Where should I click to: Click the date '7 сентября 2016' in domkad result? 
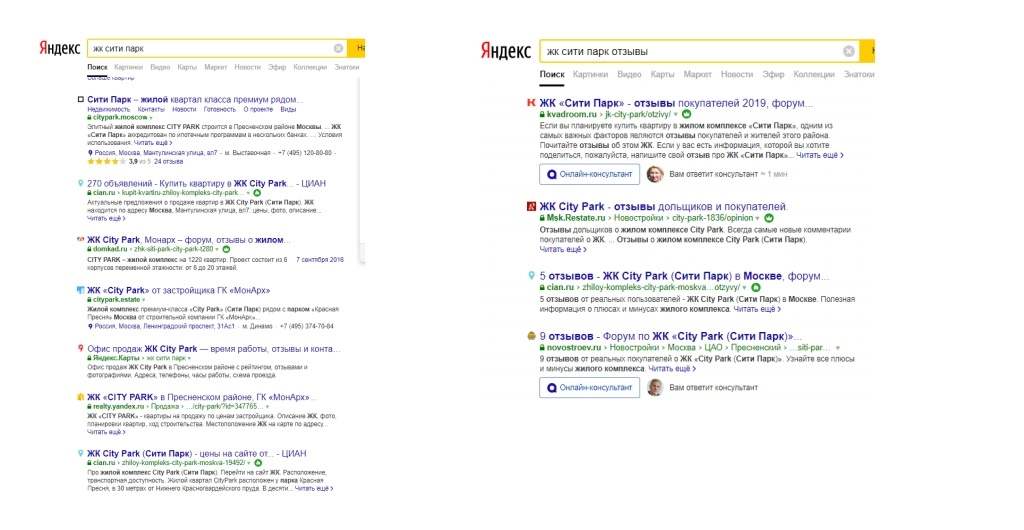(x=319, y=260)
